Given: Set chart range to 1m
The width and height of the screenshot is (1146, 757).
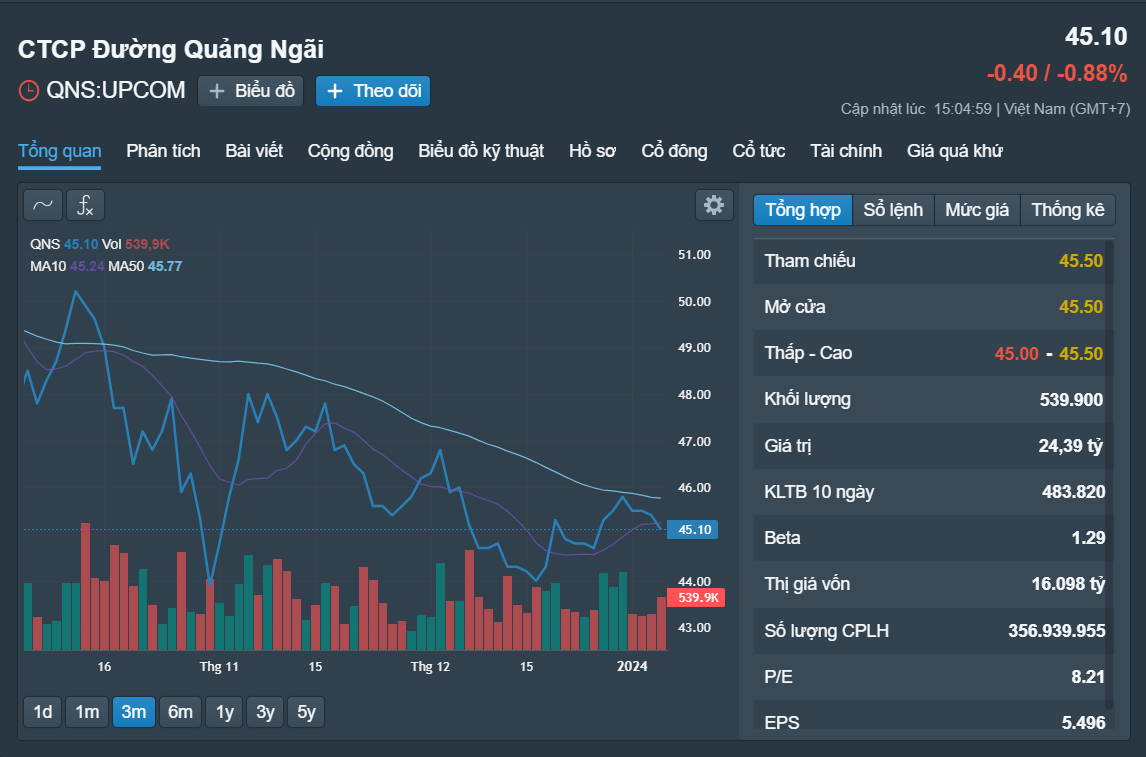Looking at the screenshot, I should 87,712.
